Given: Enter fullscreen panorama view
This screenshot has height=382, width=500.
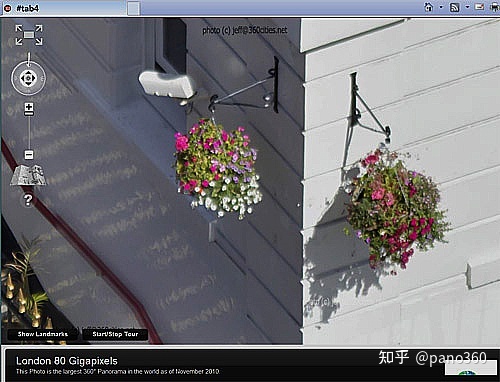Looking at the screenshot, I should 29,35.
